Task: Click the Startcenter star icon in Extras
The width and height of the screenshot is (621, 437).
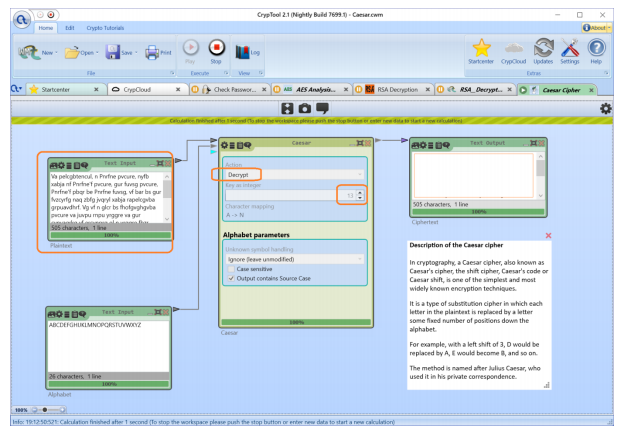Action: pyautogui.click(x=481, y=48)
